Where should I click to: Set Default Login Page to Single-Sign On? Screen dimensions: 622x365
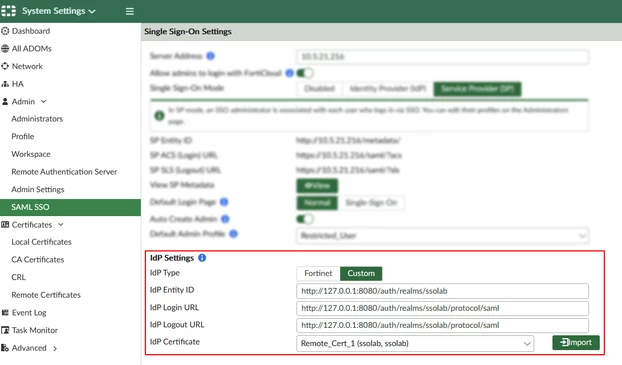[x=371, y=203]
